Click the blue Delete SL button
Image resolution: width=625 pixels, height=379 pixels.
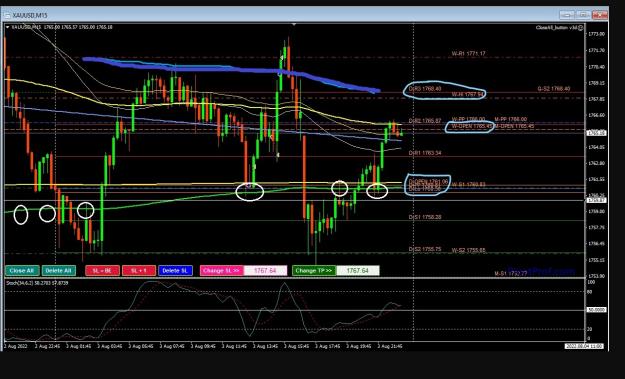175,271
